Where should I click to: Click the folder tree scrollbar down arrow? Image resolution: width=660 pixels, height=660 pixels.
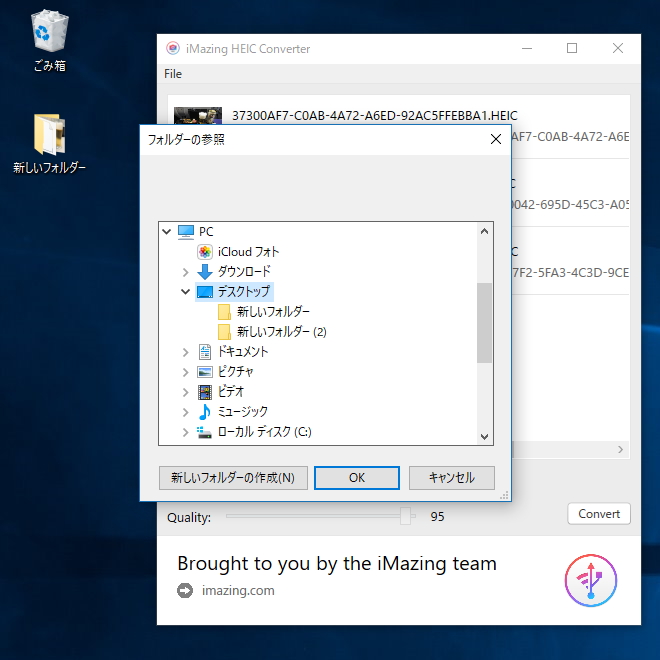[484, 437]
